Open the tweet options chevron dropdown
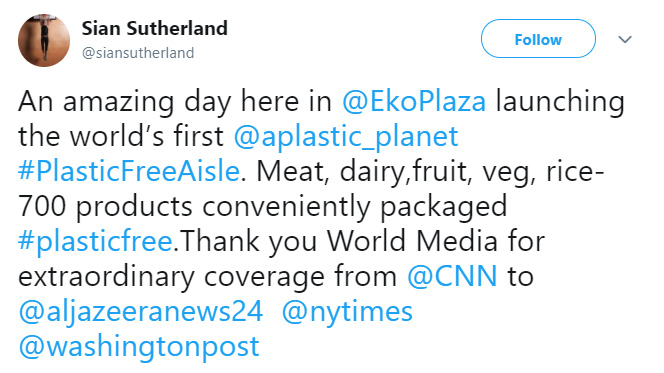The width and height of the screenshot is (664, 373). pyautogui.click(x=625, y=39)
